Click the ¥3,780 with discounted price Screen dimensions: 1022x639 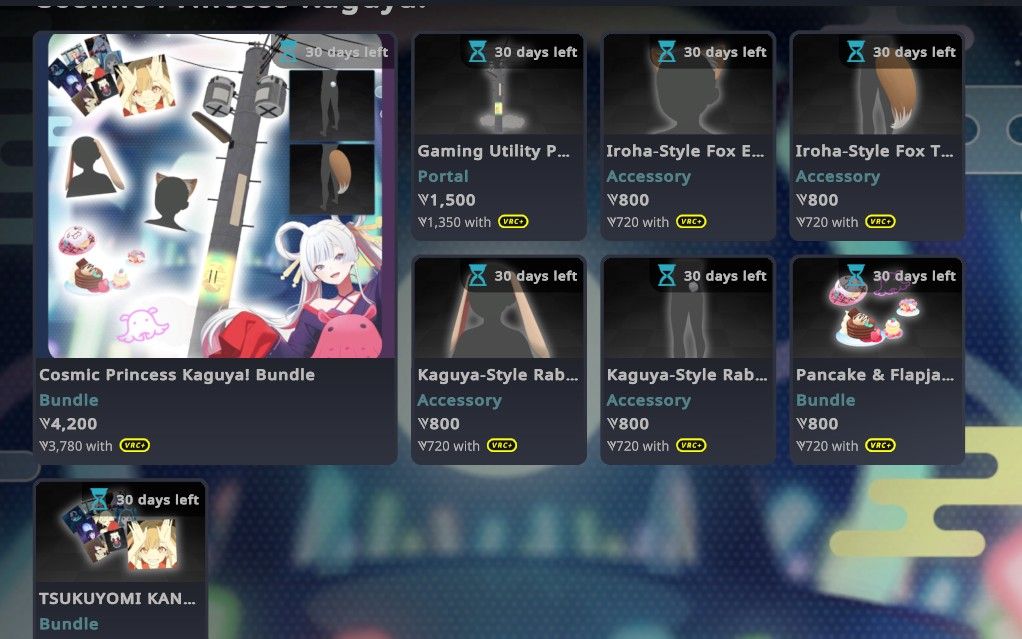(x=76, y=446)
